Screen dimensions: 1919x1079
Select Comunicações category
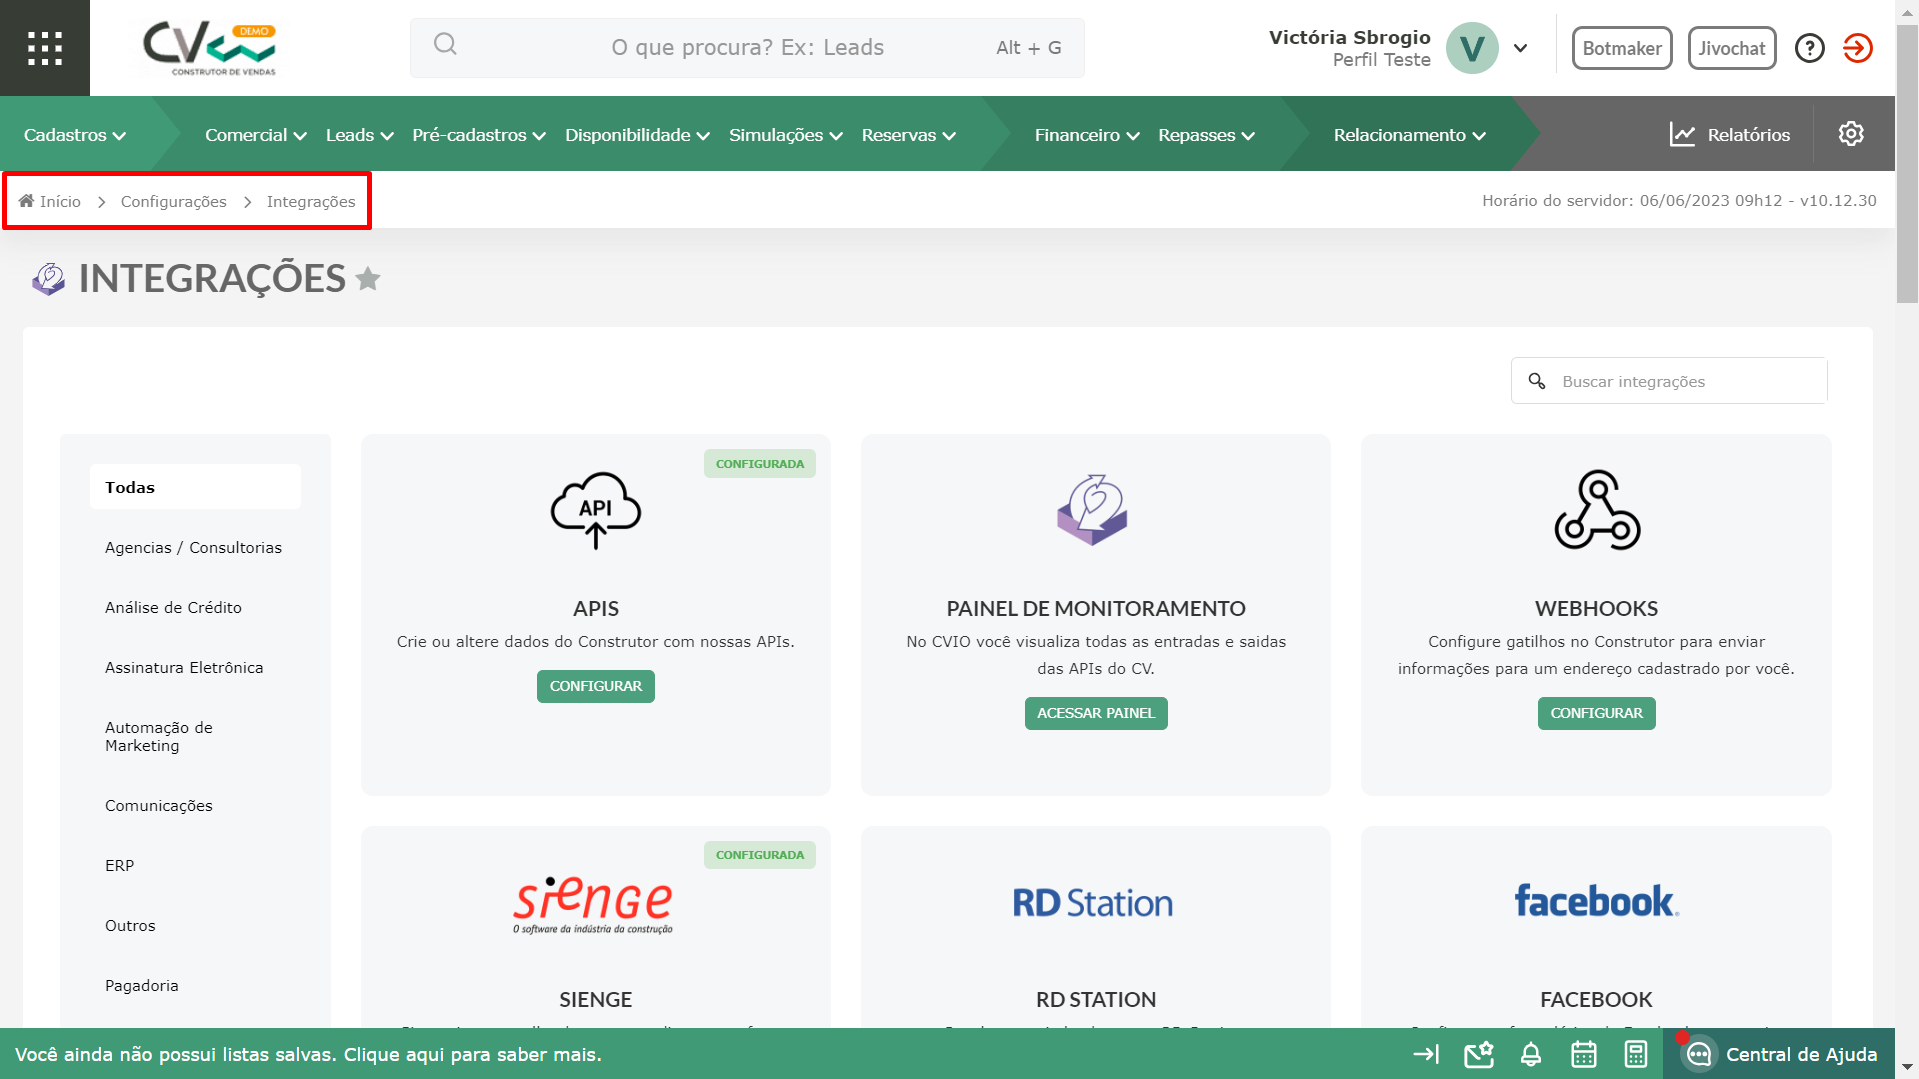[x=159, y=805]
